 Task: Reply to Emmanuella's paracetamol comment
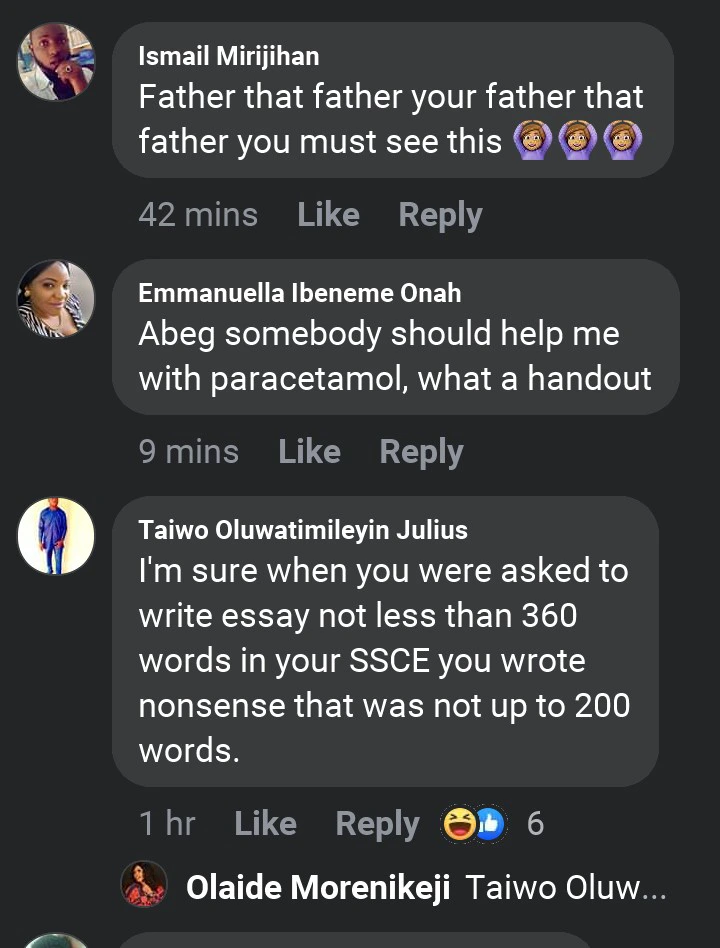[421, 452]
